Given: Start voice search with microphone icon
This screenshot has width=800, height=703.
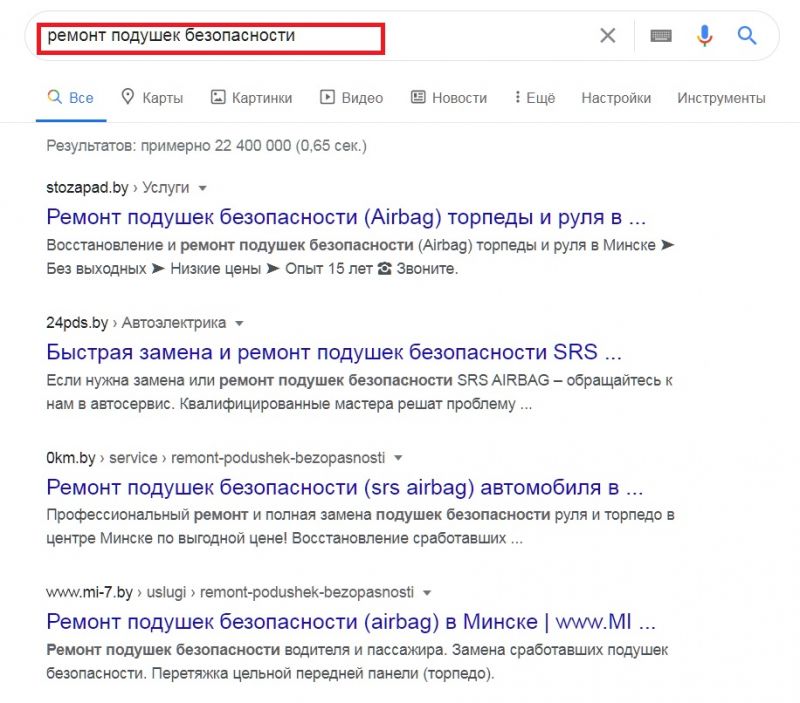Looking at the screenshot, I should click(704, 36).
